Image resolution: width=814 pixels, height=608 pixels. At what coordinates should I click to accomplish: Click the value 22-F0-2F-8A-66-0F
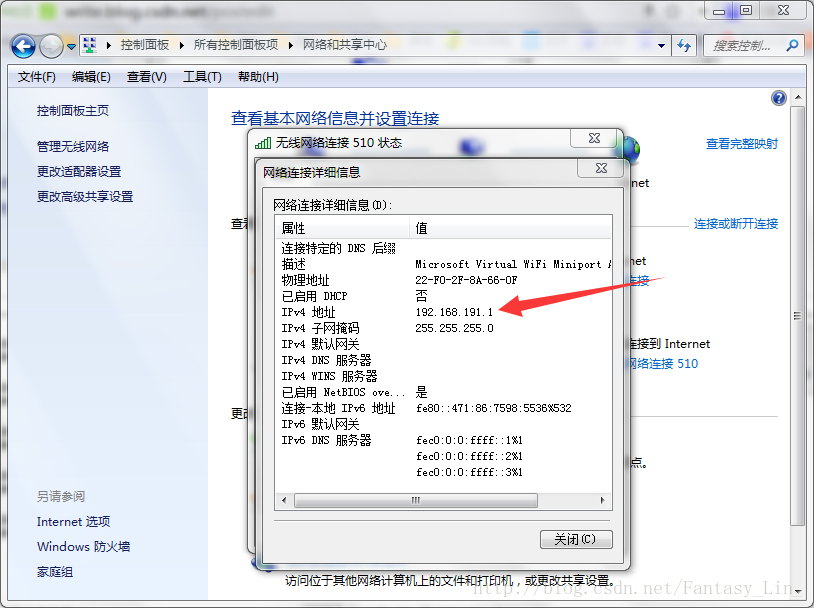tap(466, 280)
